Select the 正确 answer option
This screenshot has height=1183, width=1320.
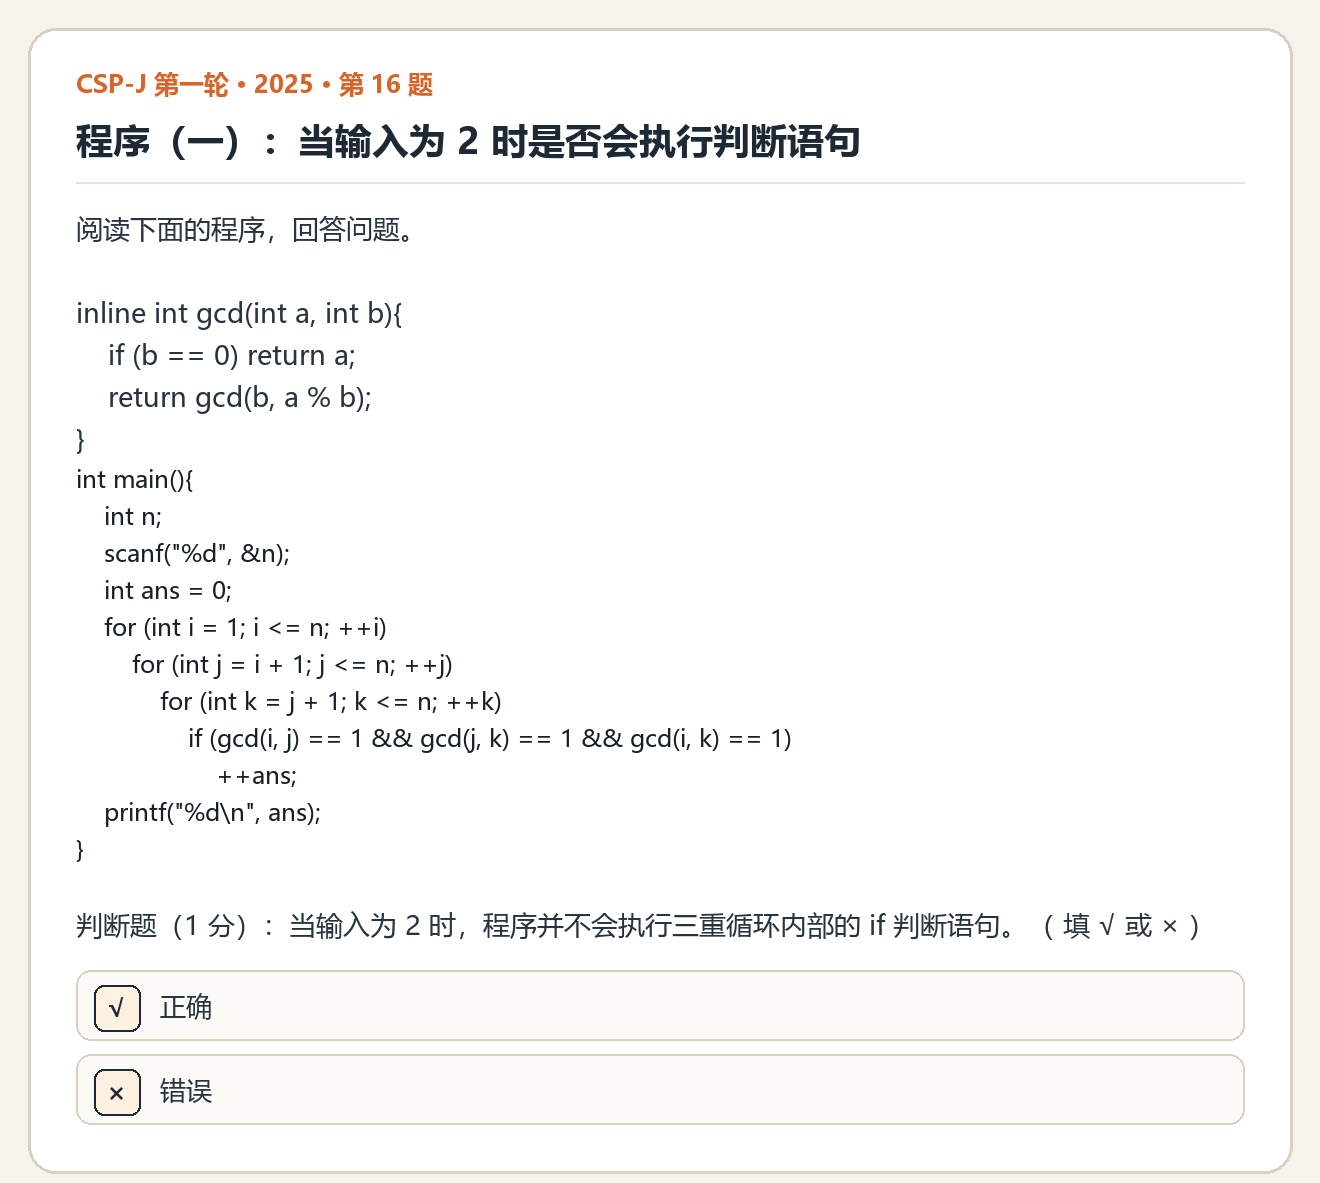click(660, 1006)
